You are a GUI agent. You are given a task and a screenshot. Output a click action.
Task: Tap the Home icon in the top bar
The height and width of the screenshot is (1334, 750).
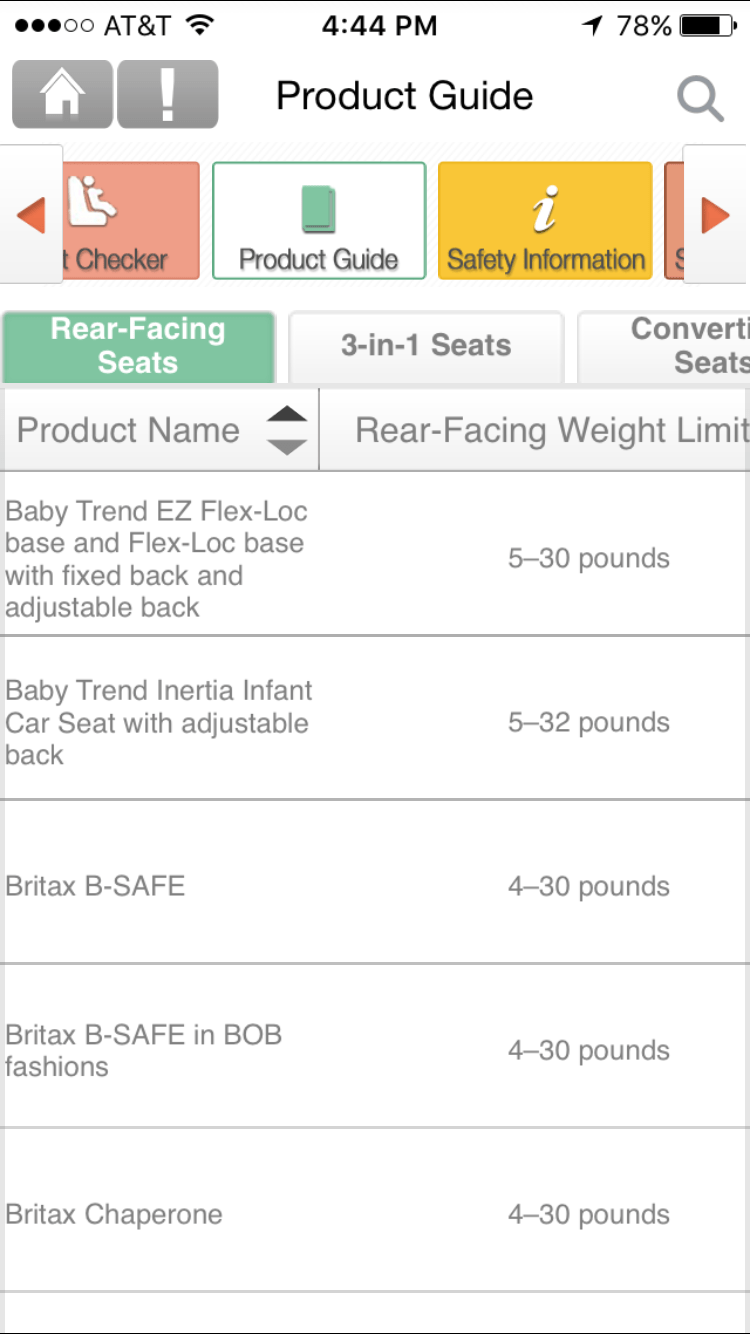(61, 93)
